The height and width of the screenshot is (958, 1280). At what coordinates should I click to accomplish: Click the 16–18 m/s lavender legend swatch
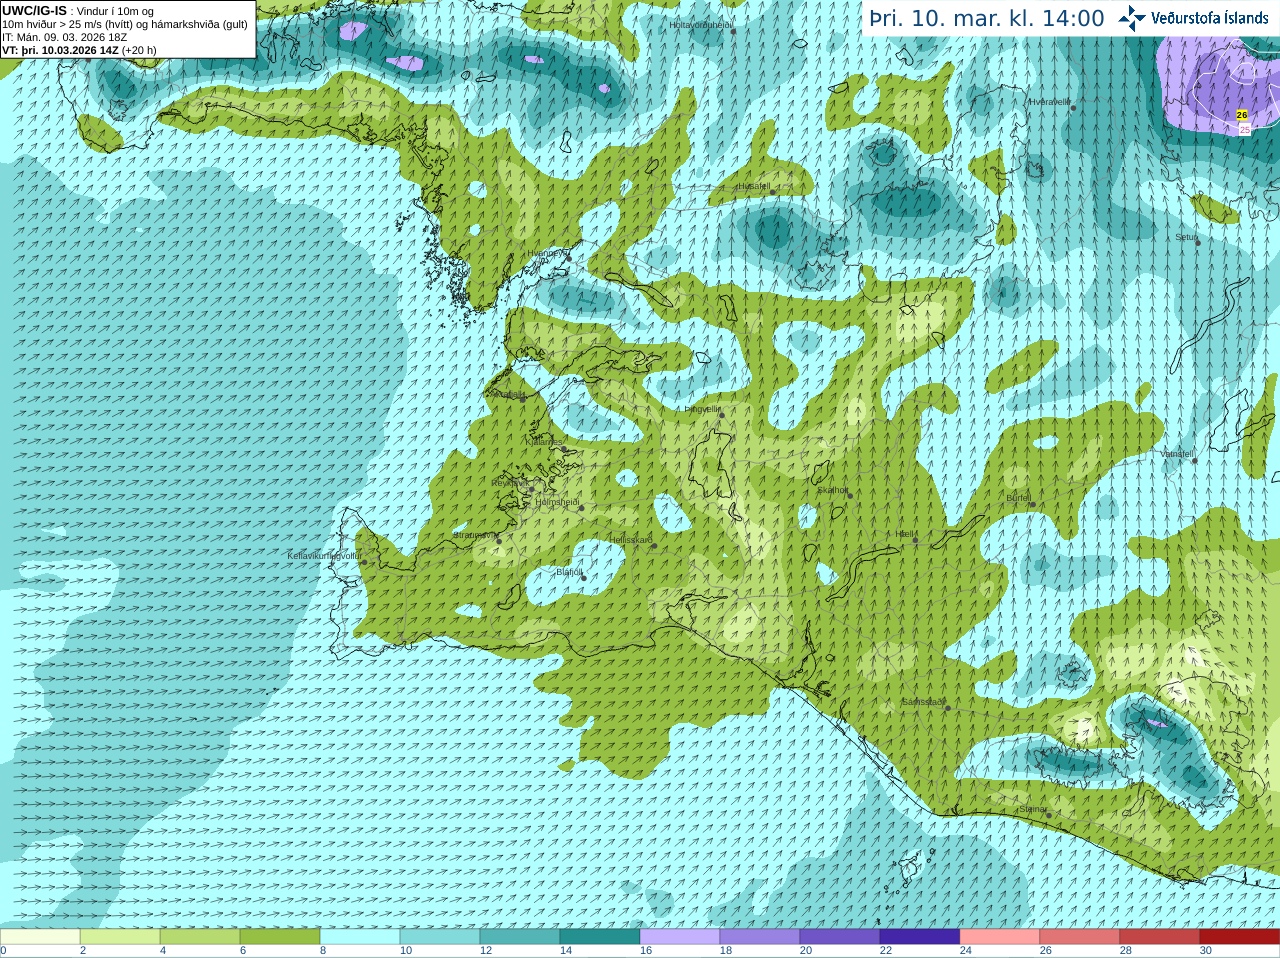(x=680, y=937)
